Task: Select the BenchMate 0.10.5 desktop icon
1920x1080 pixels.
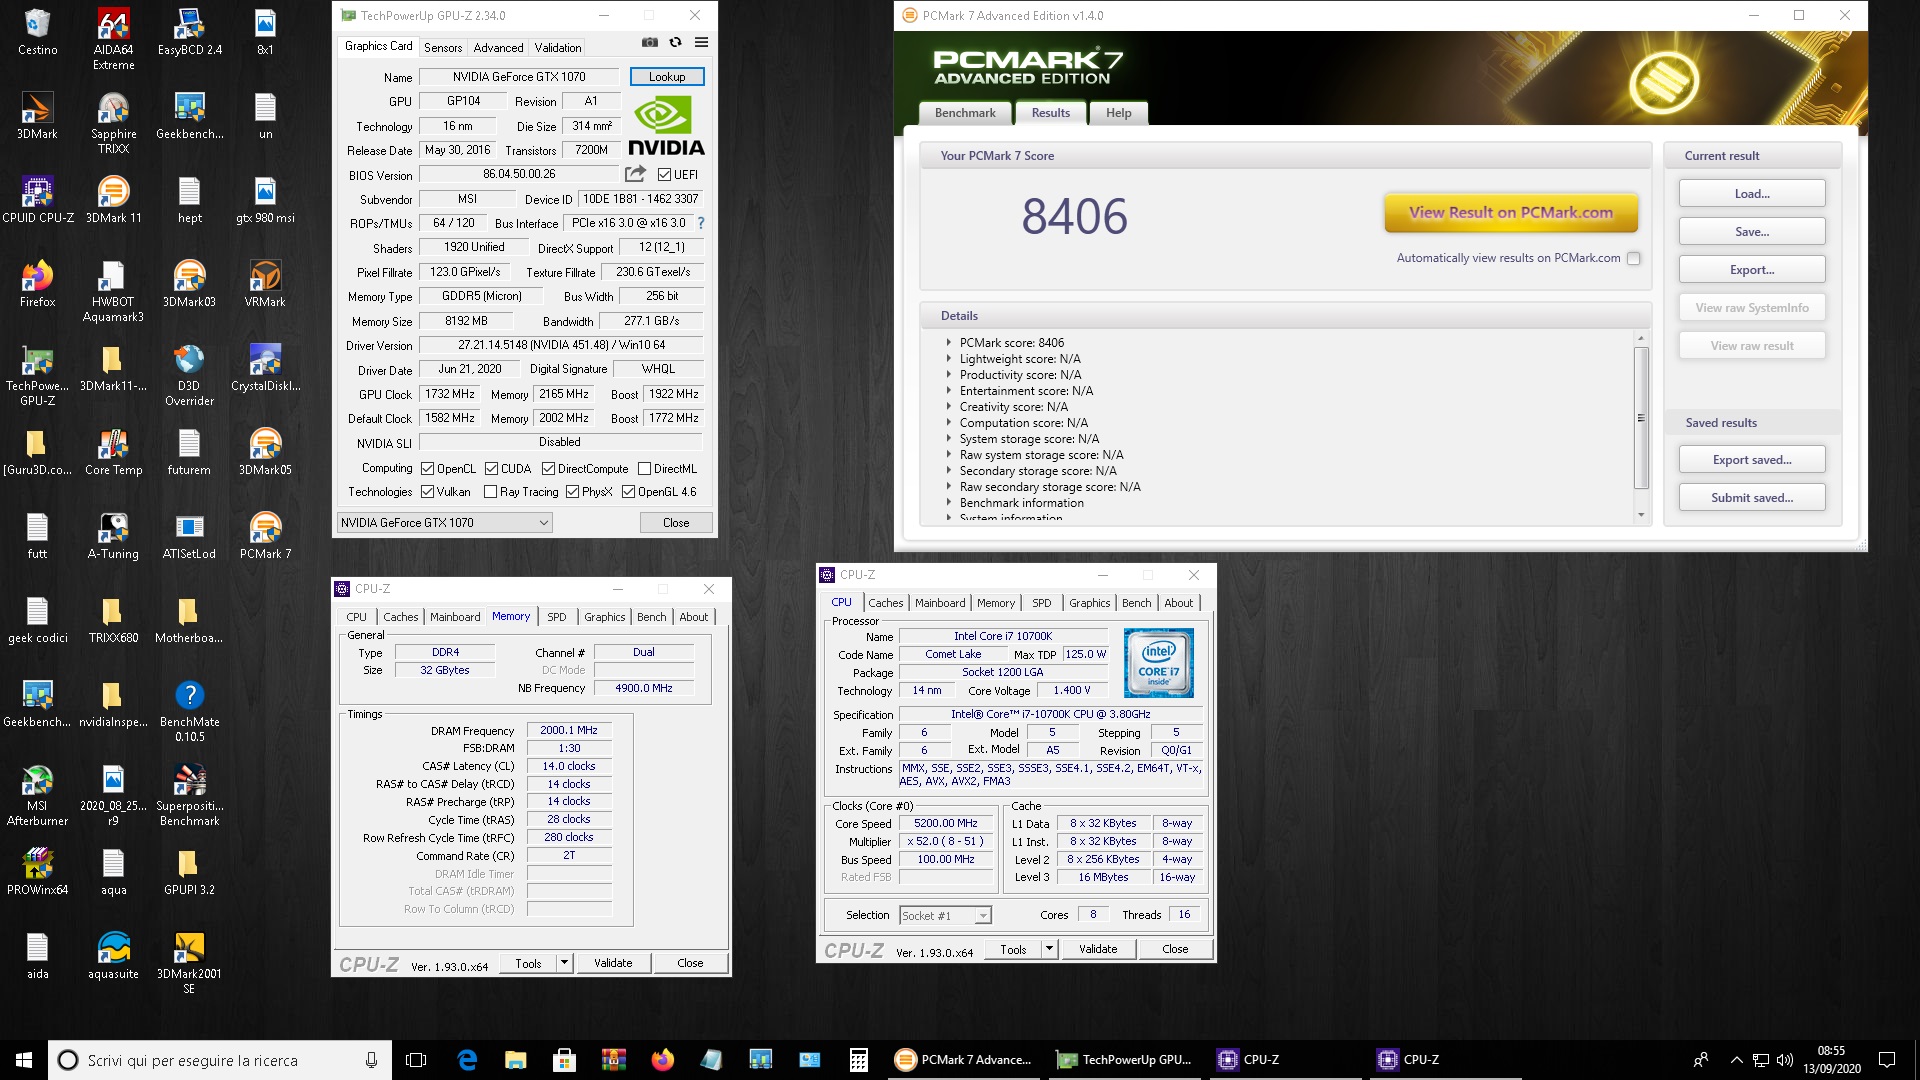Action: (189, 712)
